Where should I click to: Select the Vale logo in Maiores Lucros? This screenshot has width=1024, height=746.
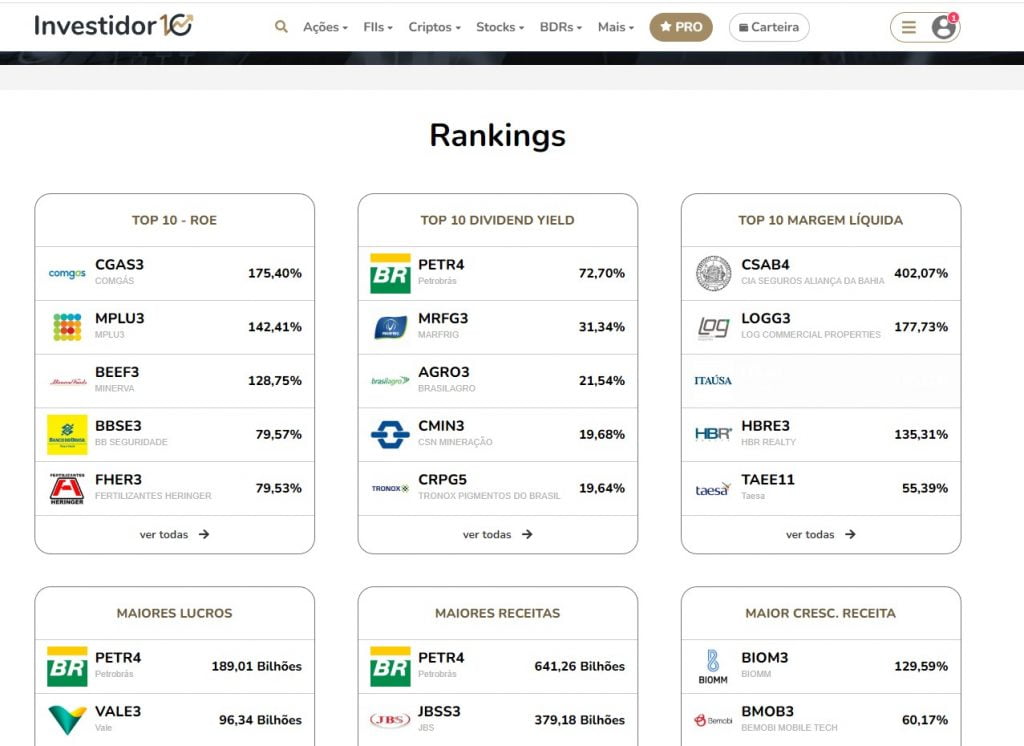pyautogui.click(x=67, y=720)
